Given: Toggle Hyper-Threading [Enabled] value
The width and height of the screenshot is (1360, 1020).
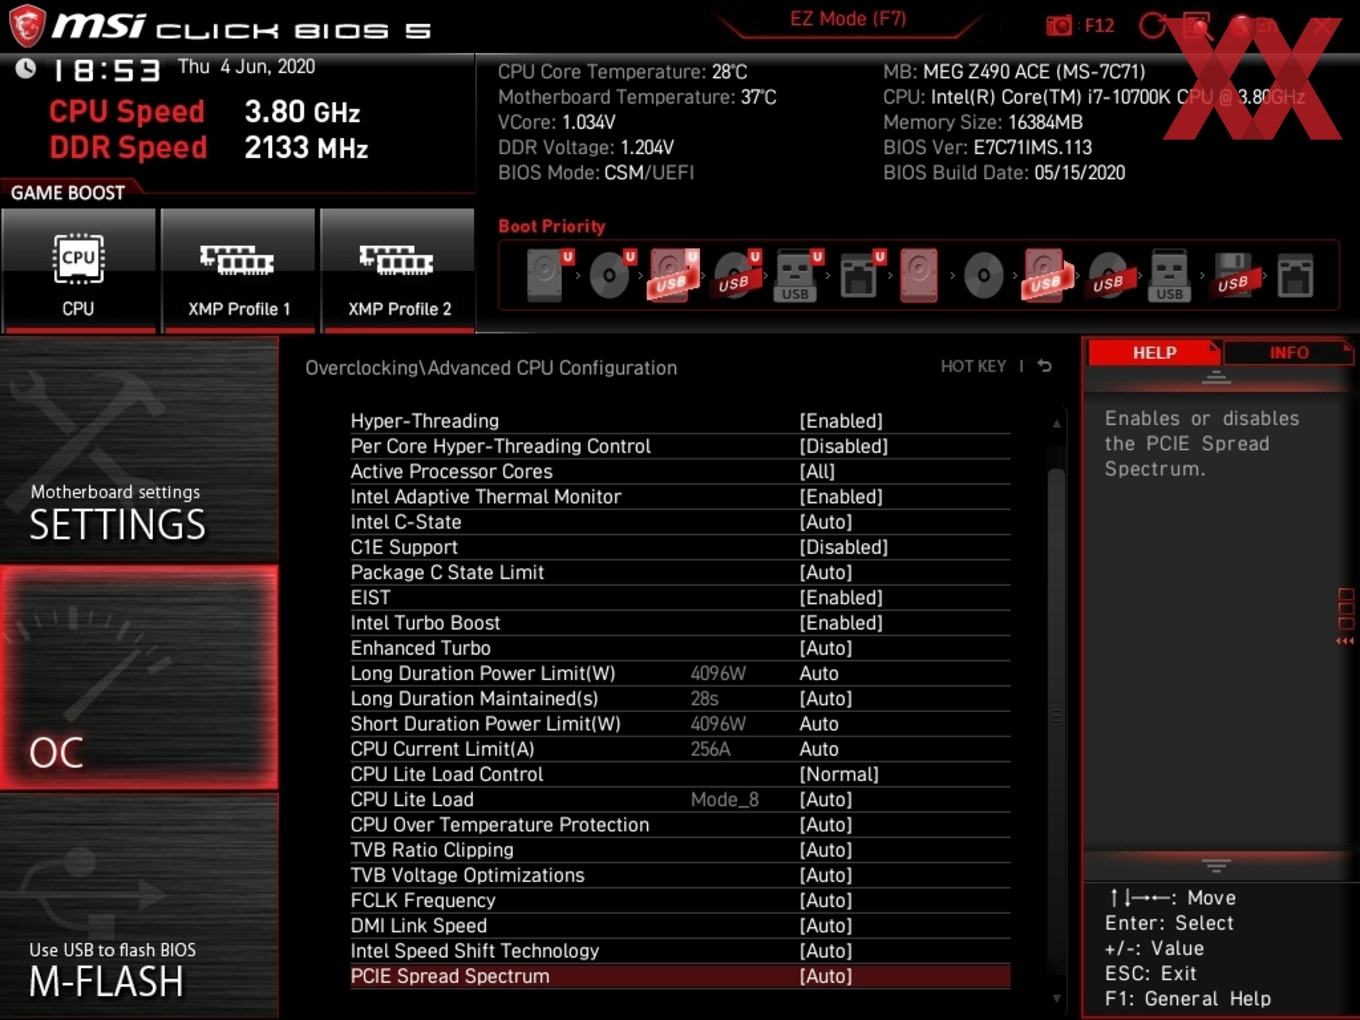Looking at the screenshot, I should (841, 421).
